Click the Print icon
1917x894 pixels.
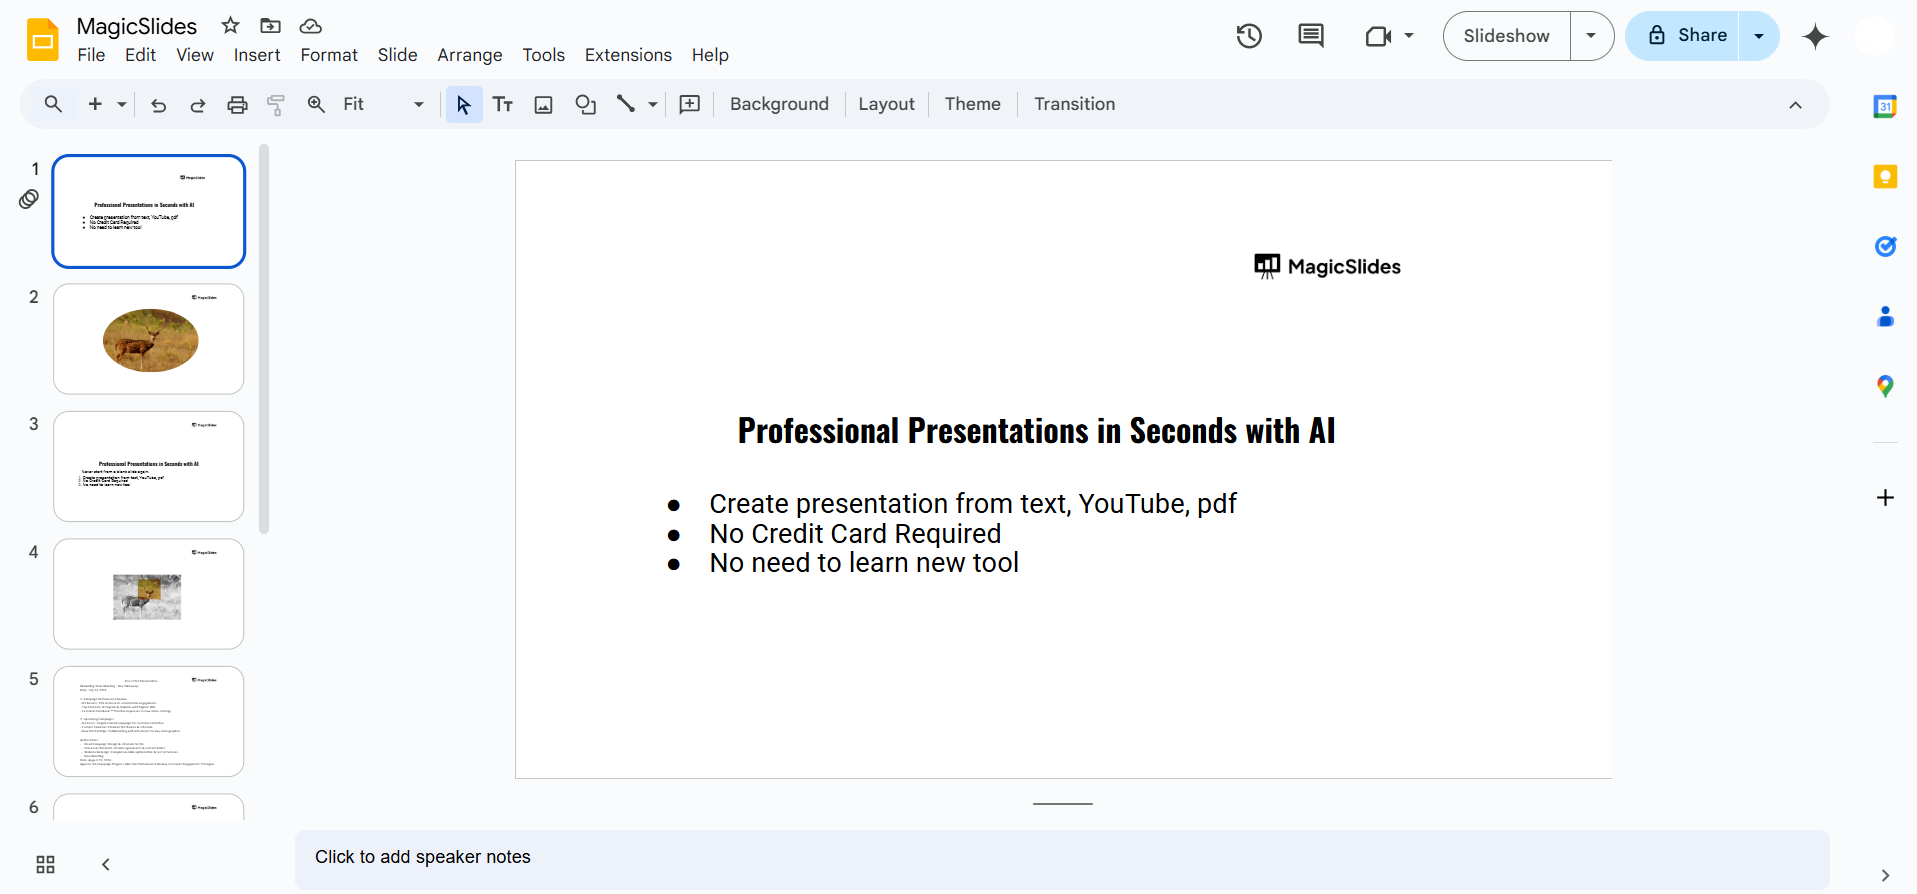point(237,105)
